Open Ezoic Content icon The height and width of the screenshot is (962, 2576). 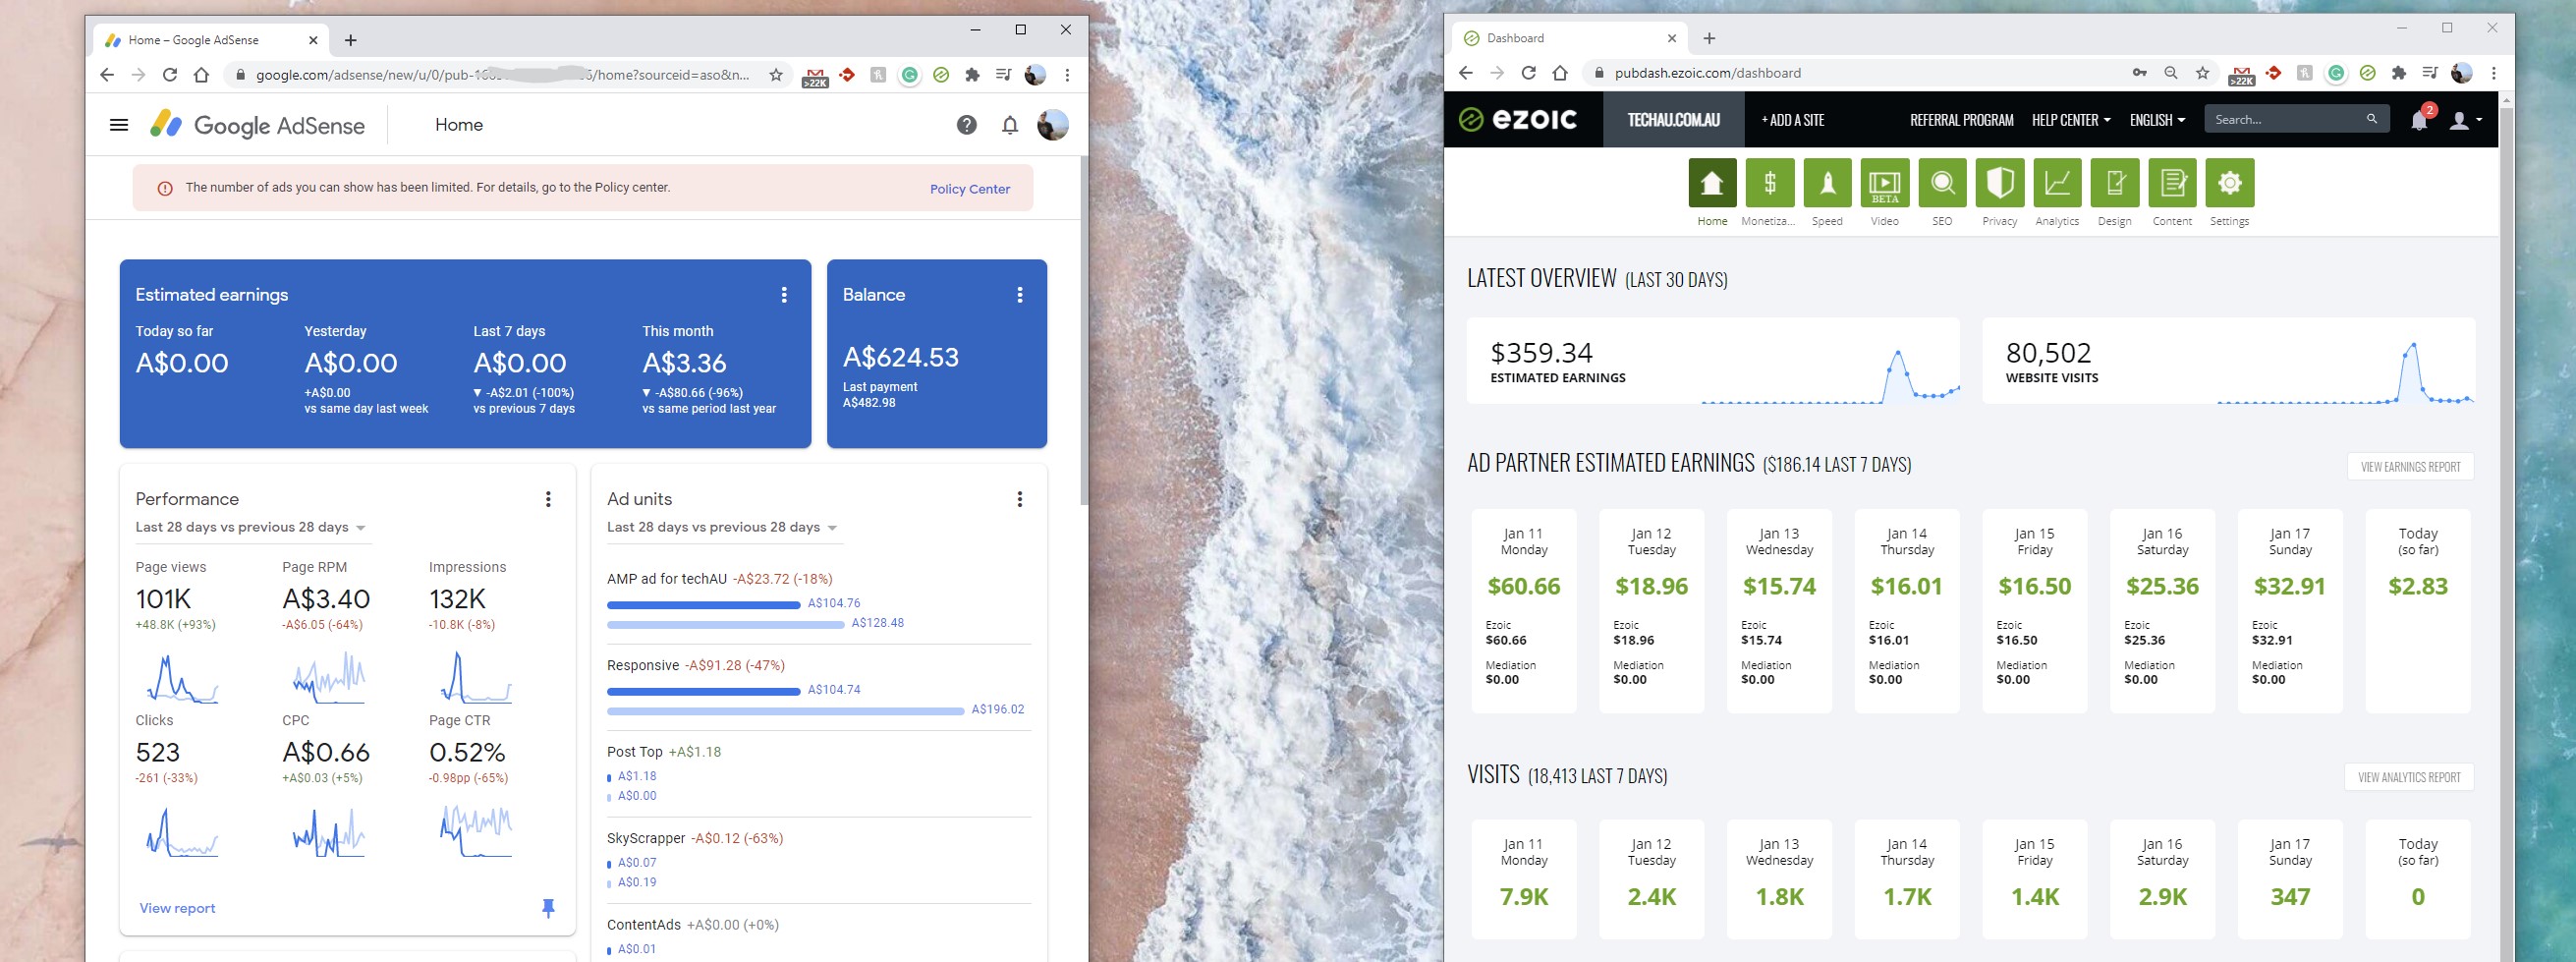click(2172, 183)
